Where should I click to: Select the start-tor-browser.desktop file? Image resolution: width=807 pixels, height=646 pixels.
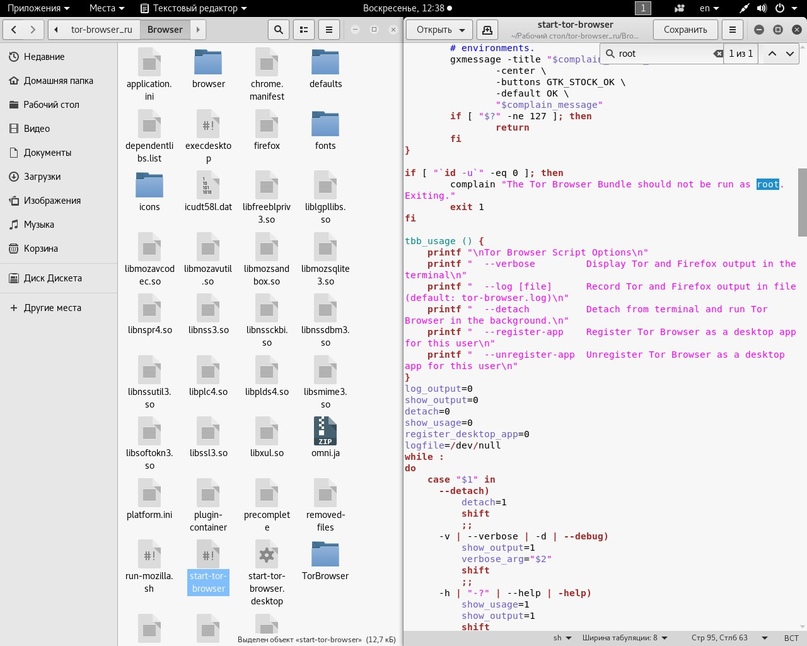tap(267, 573)
